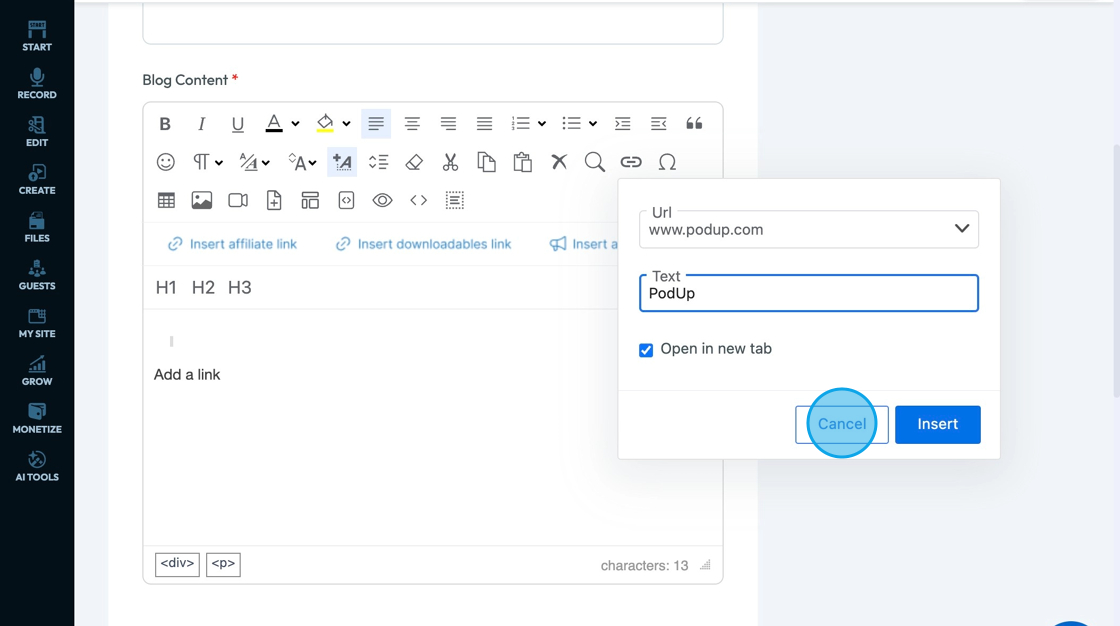Cut selection with scissors icon
The image size is (1120, 626).
point(450,162)
